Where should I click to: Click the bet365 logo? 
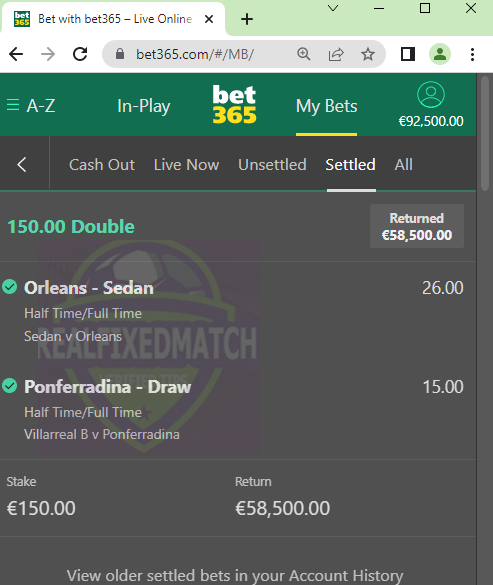(x=234, y=104)
